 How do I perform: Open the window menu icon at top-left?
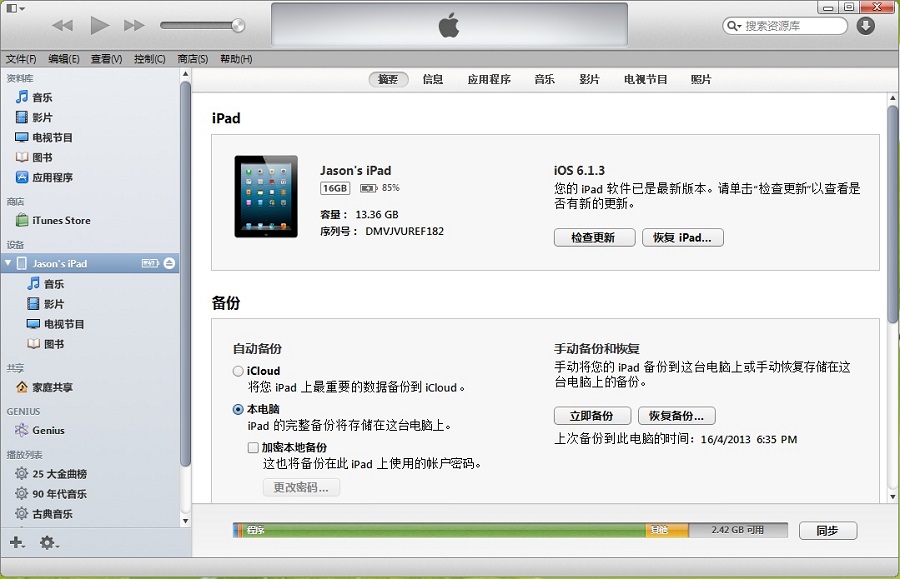15,8
